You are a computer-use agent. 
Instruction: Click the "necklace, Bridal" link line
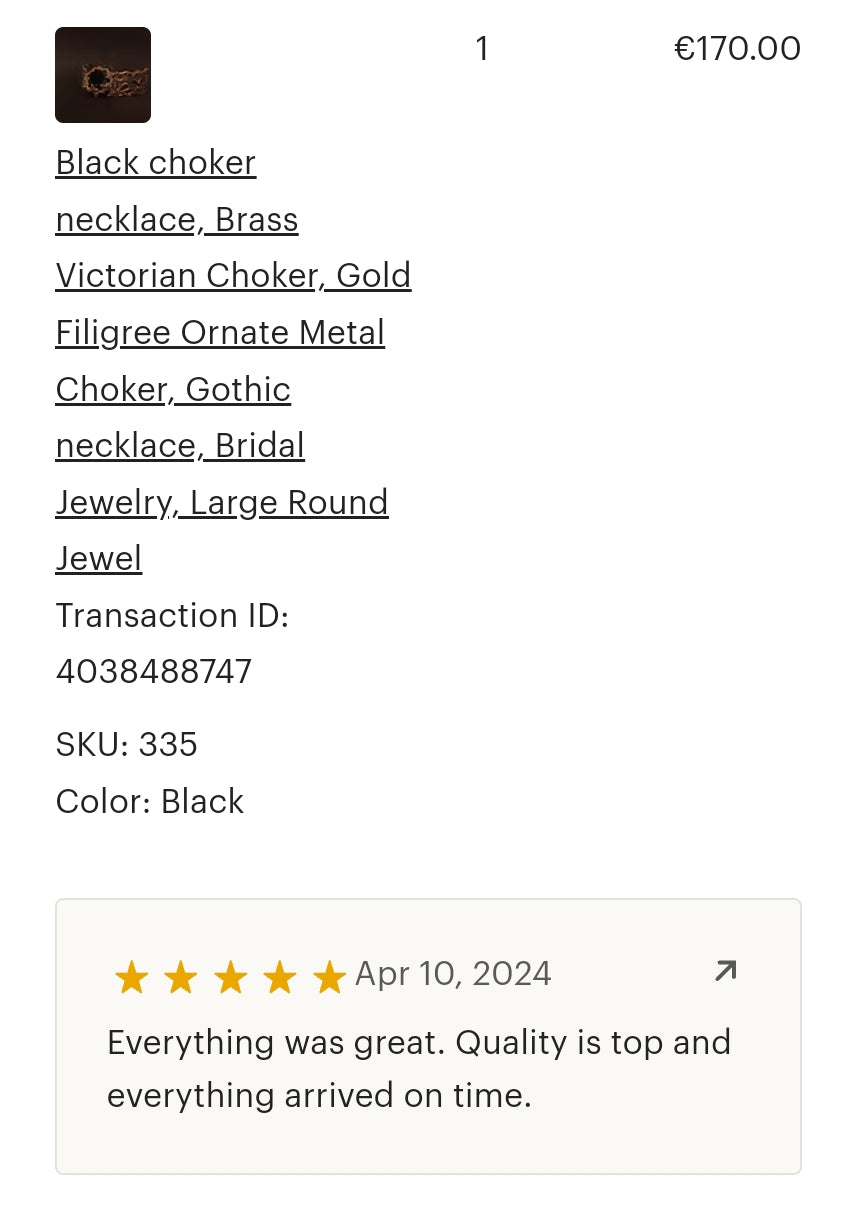coord(180,445)
